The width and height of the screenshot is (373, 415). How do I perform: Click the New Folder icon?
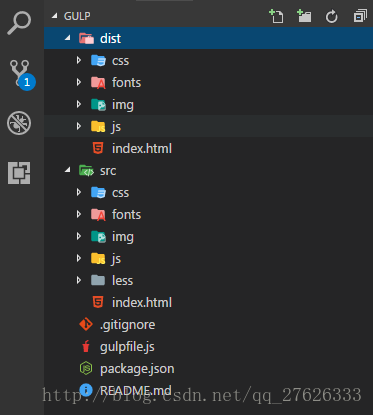(304, 16)
